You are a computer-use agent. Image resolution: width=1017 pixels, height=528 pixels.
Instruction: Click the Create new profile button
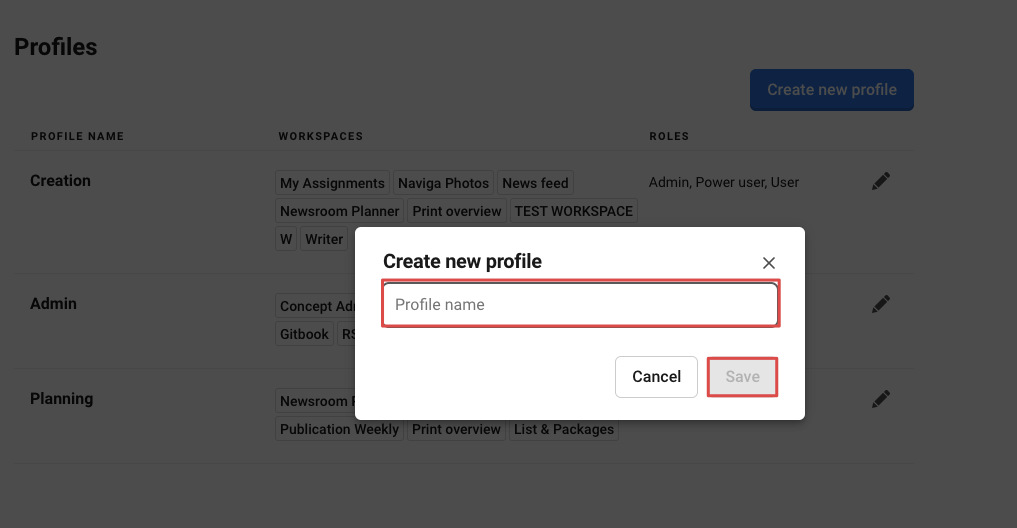[x=832, y=90]
